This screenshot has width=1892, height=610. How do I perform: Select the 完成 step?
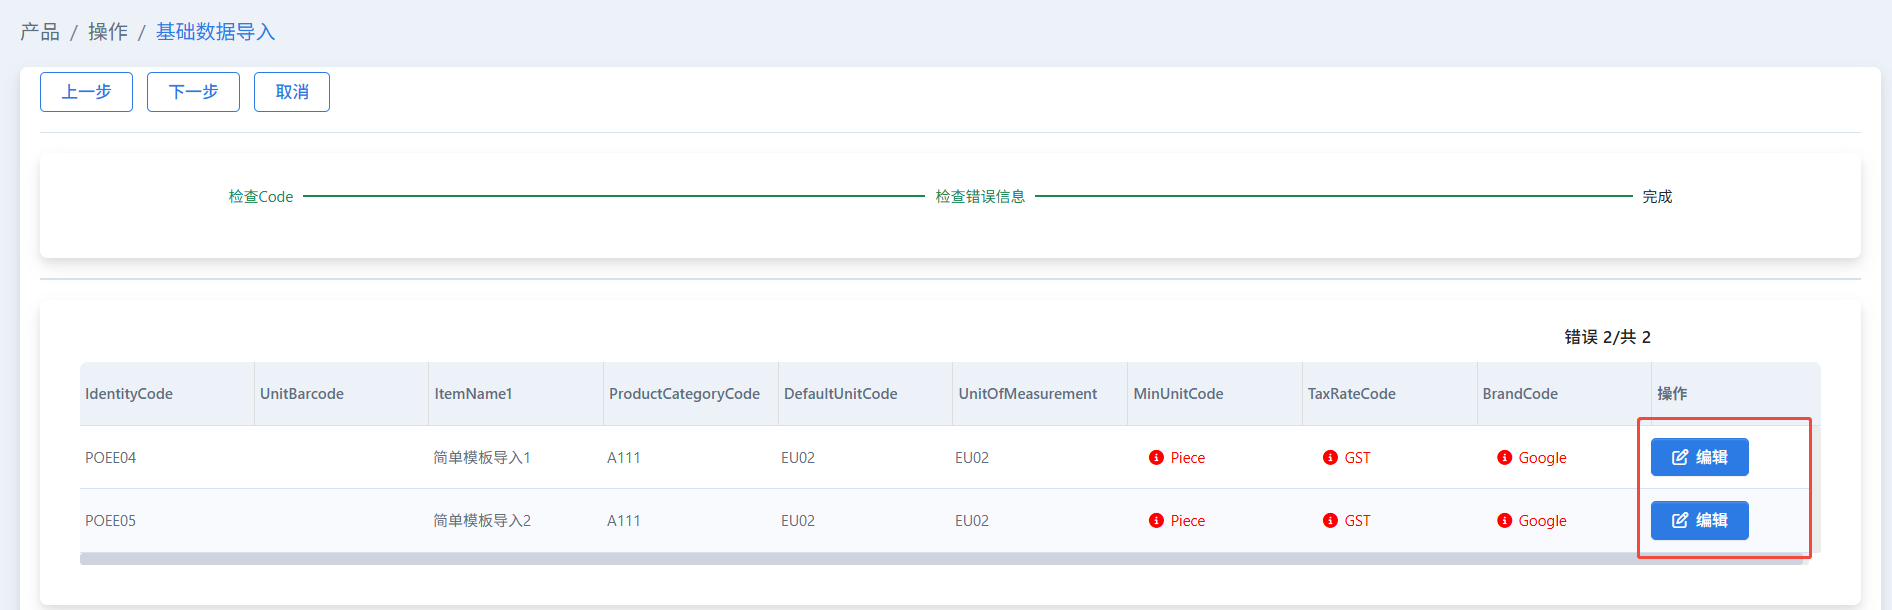tap(1657, 197)
